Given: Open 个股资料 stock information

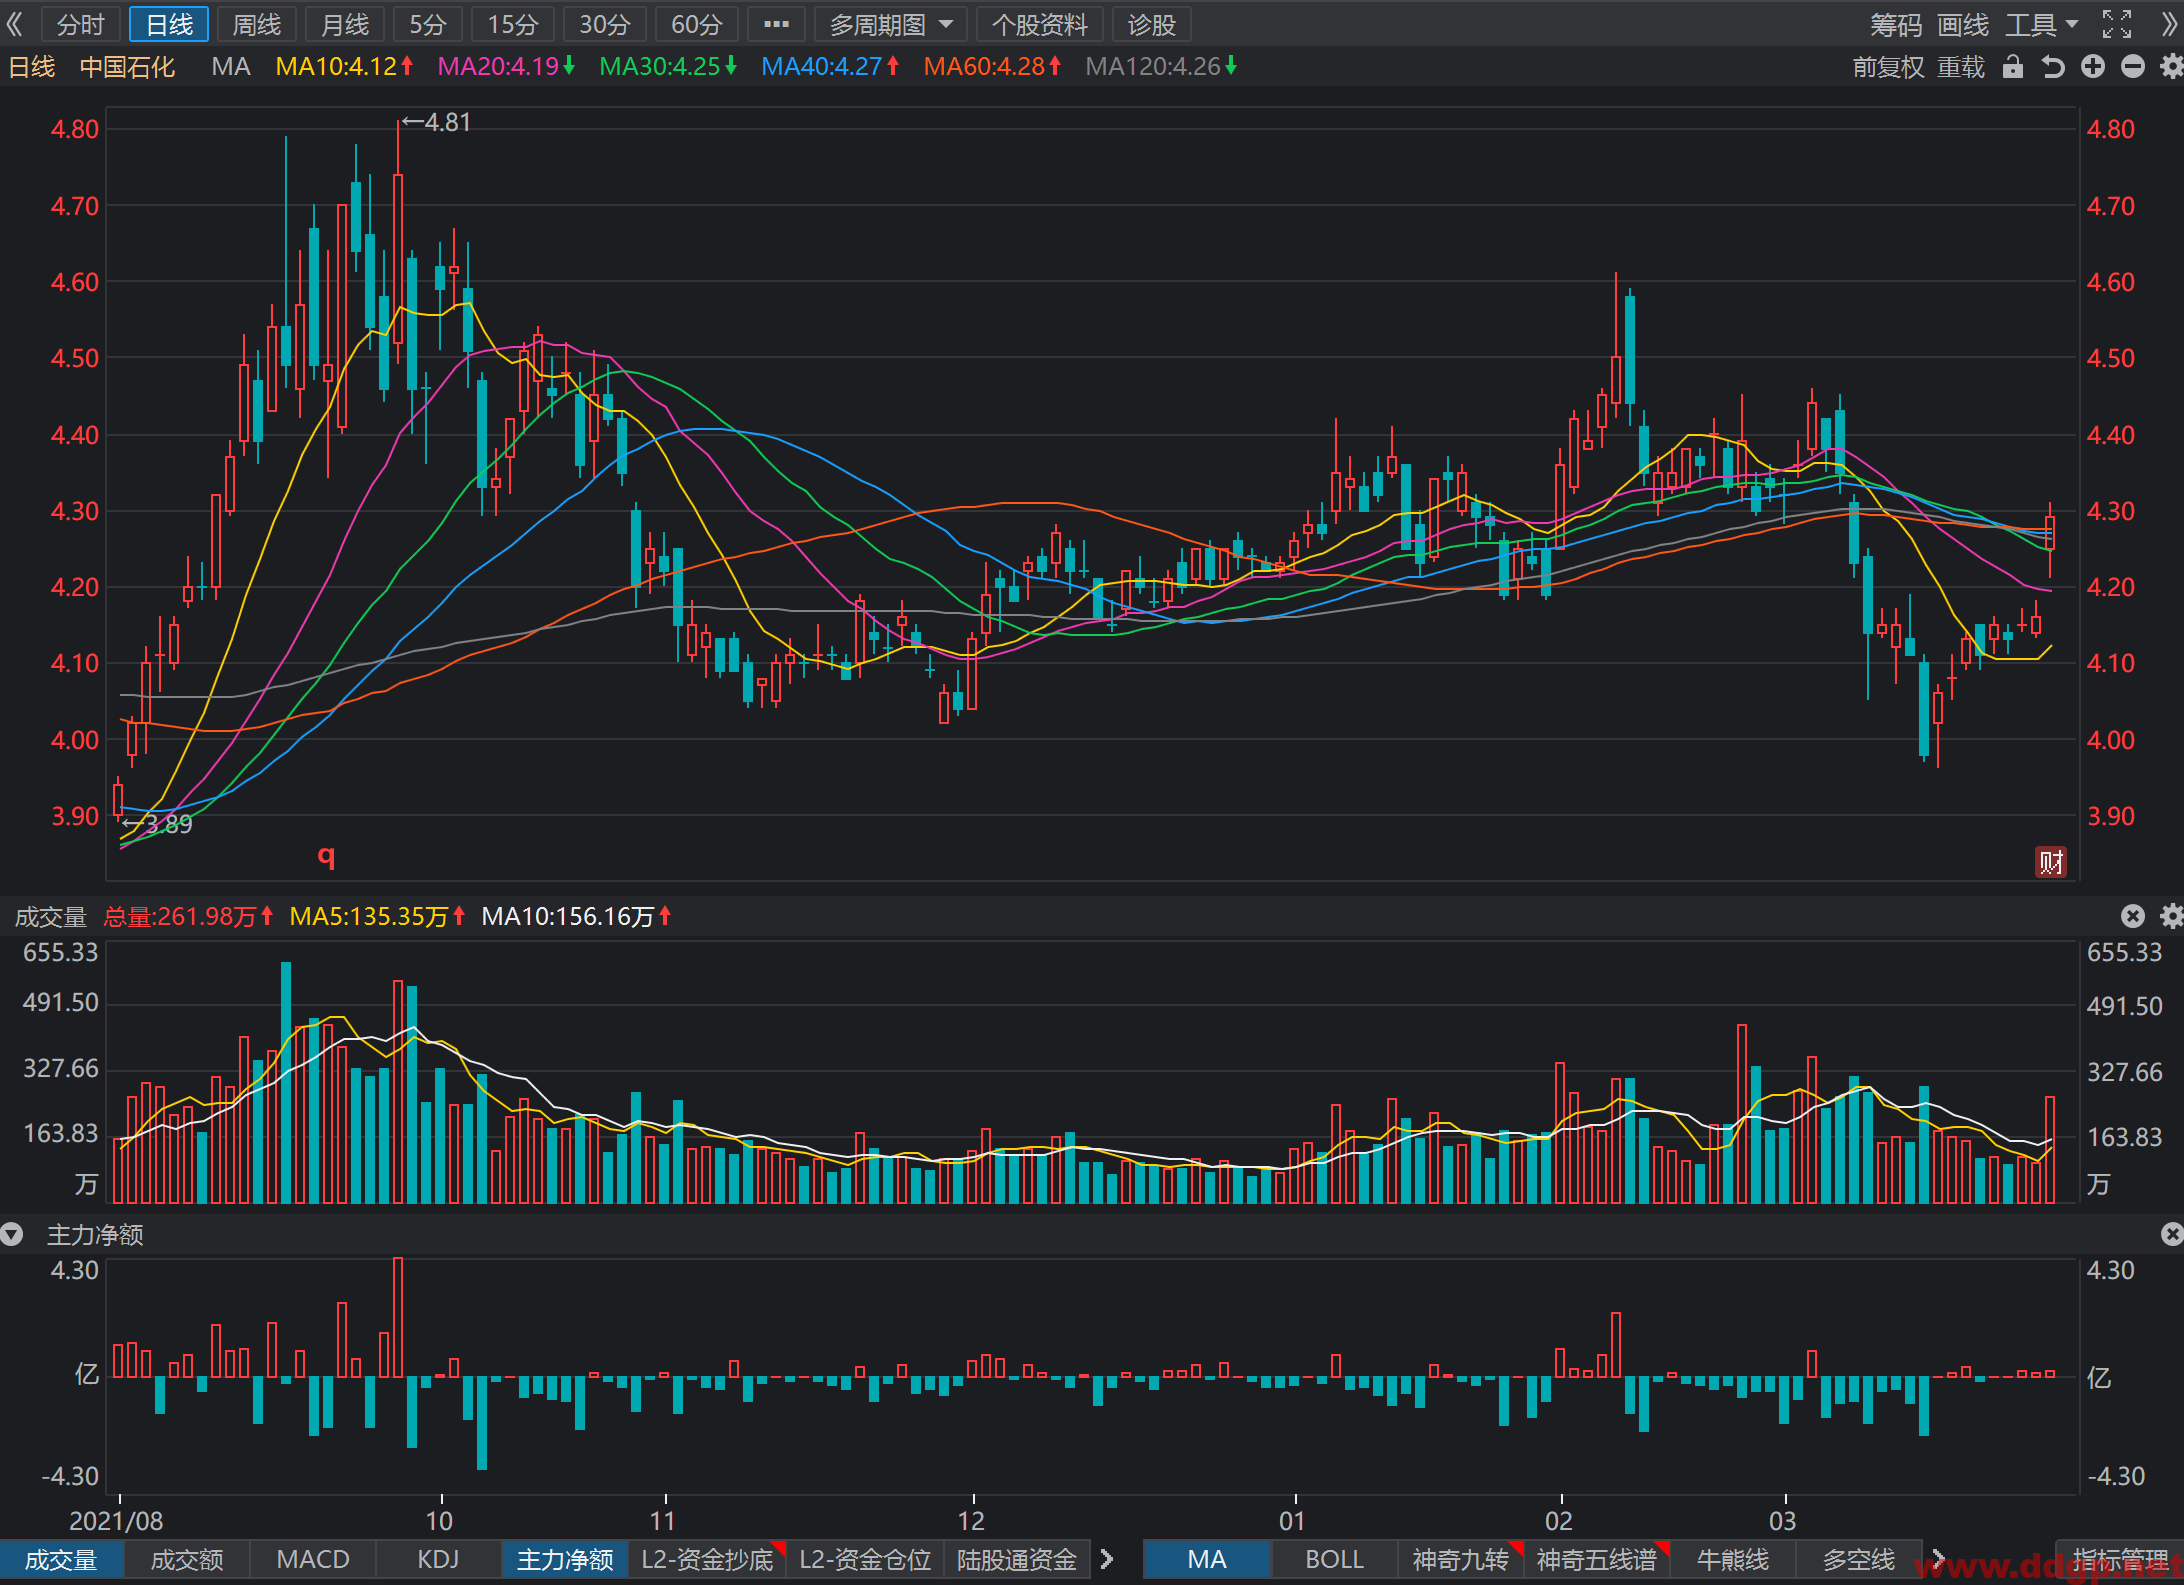Looking at the screenshot, I should click(1039, 24).
